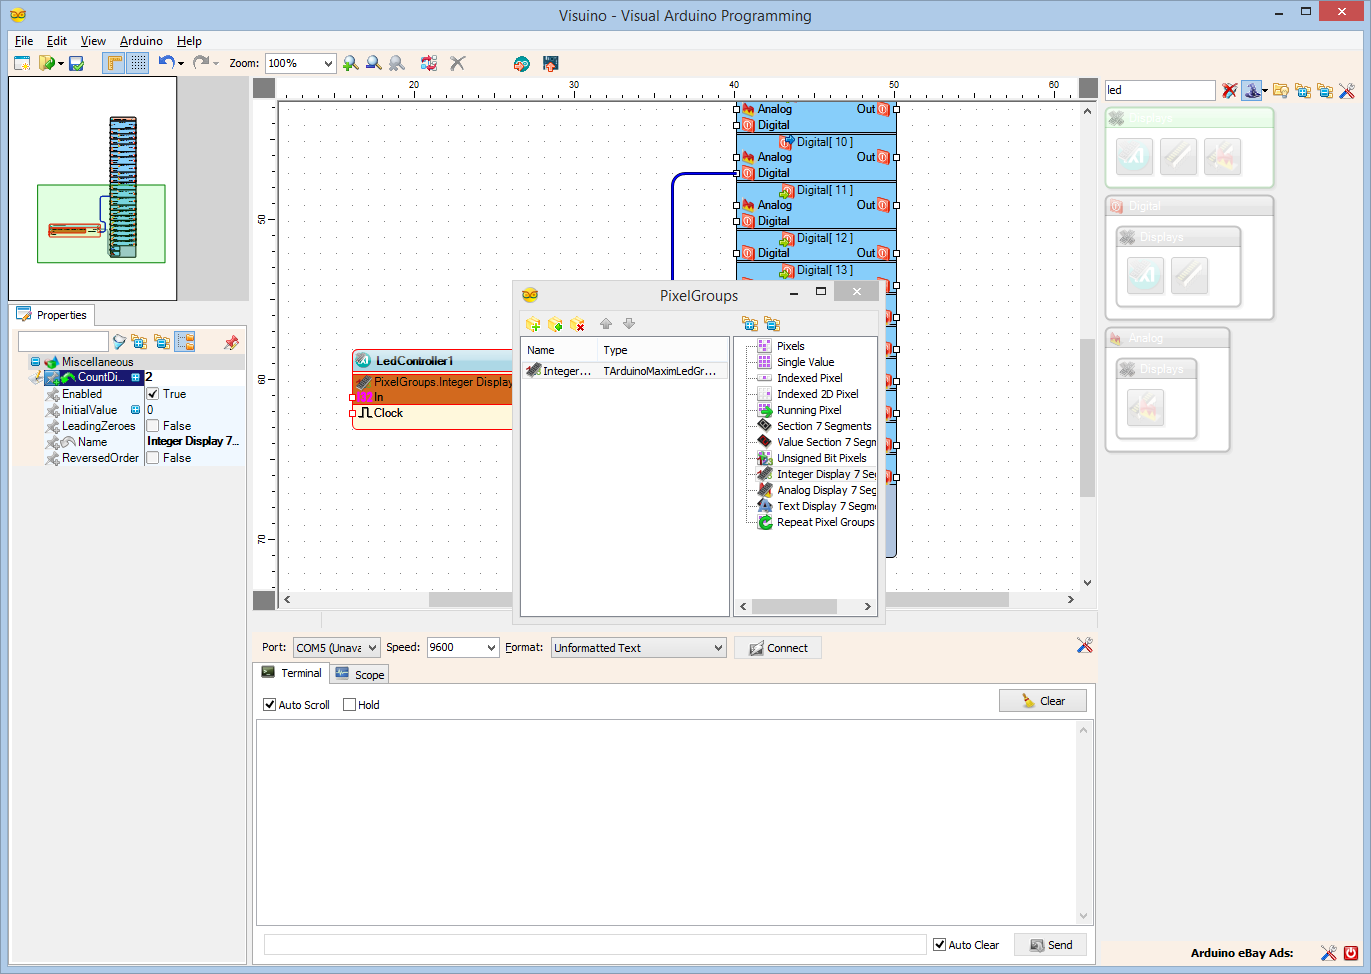This screenshot has width=1371, height=974.
Task: Click the serial port setup wrench icon
Action: click(x=1084, y=645)
